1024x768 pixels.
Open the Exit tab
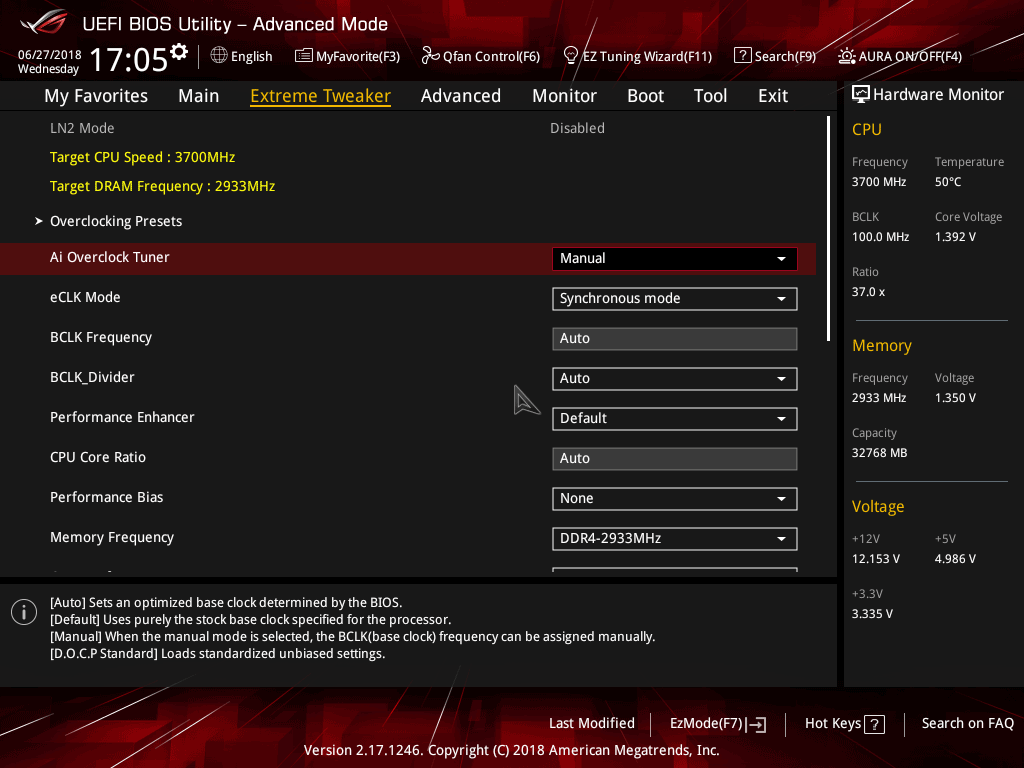(x=773, y=96)
